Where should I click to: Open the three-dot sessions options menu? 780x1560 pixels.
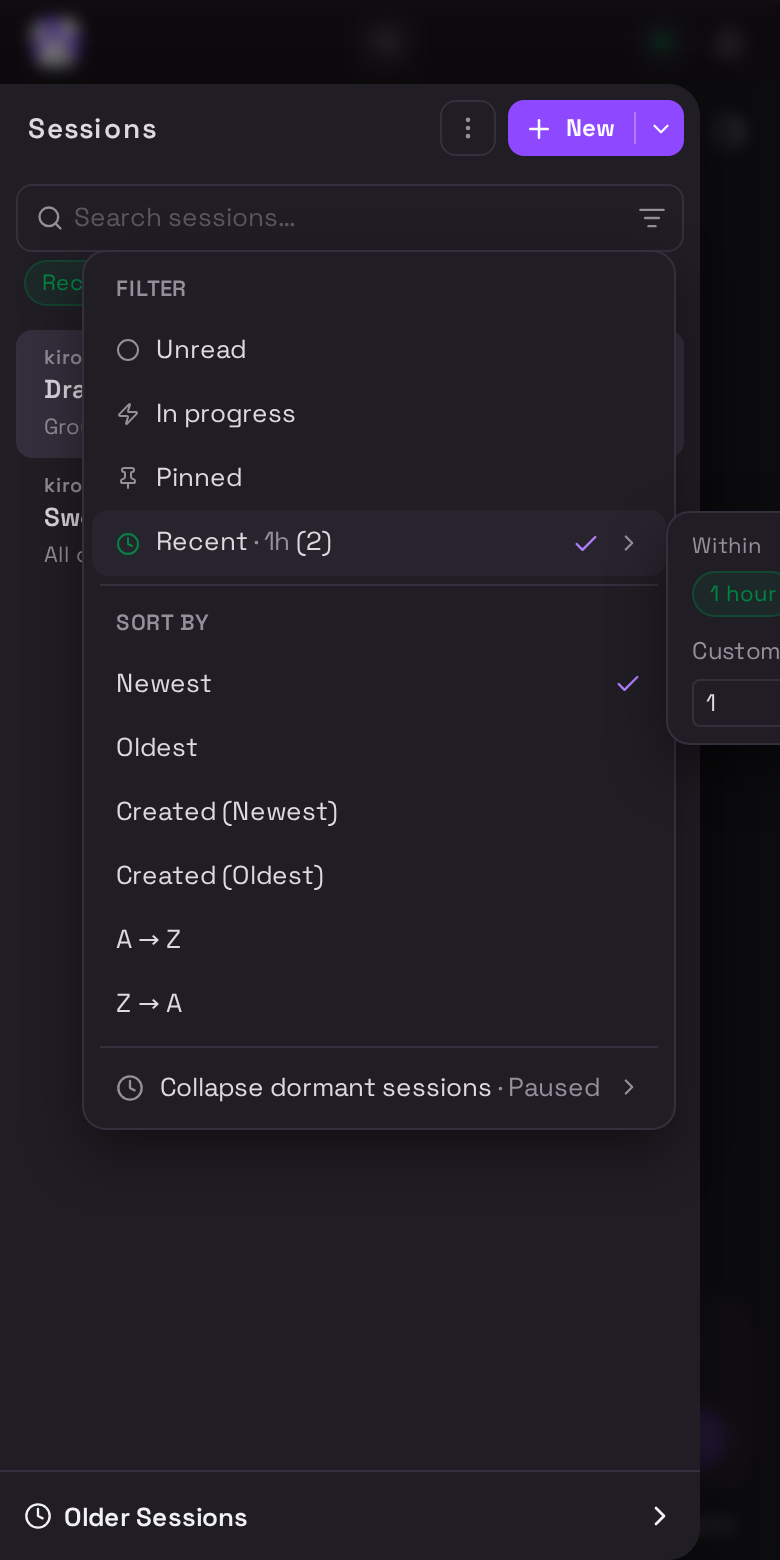point(468,128)
